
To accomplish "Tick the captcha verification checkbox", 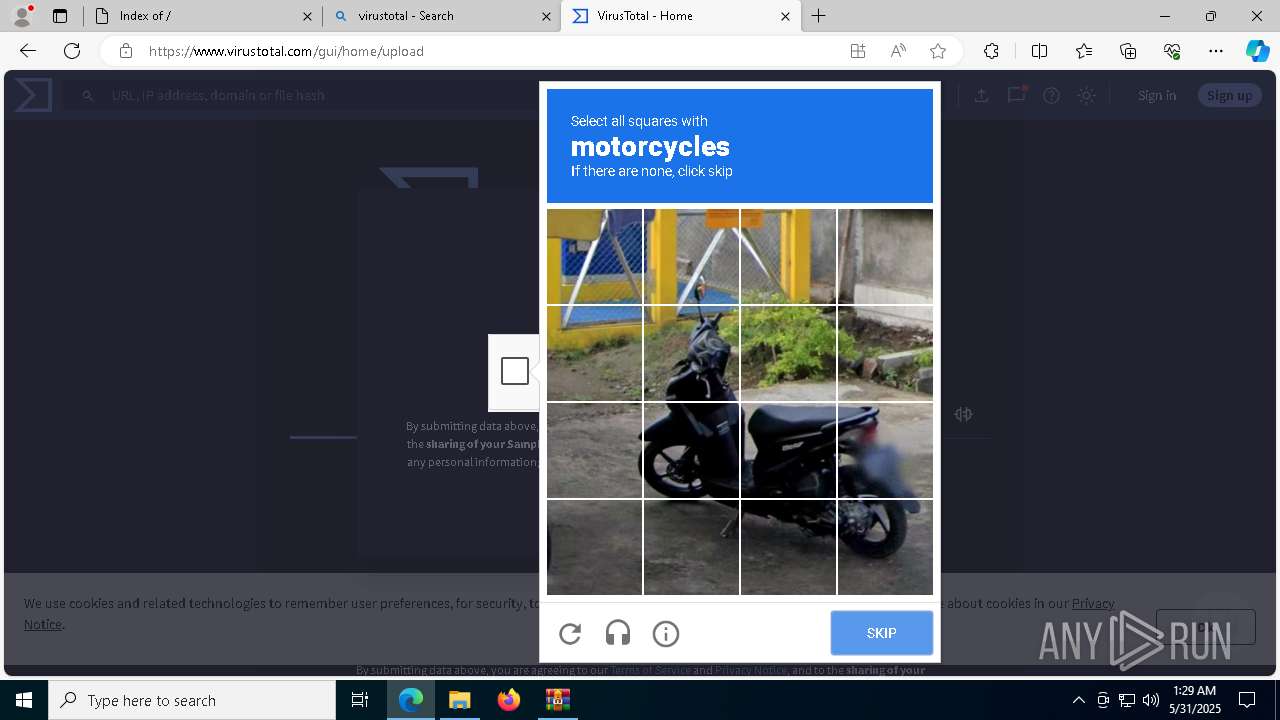I will coord(515,371).
